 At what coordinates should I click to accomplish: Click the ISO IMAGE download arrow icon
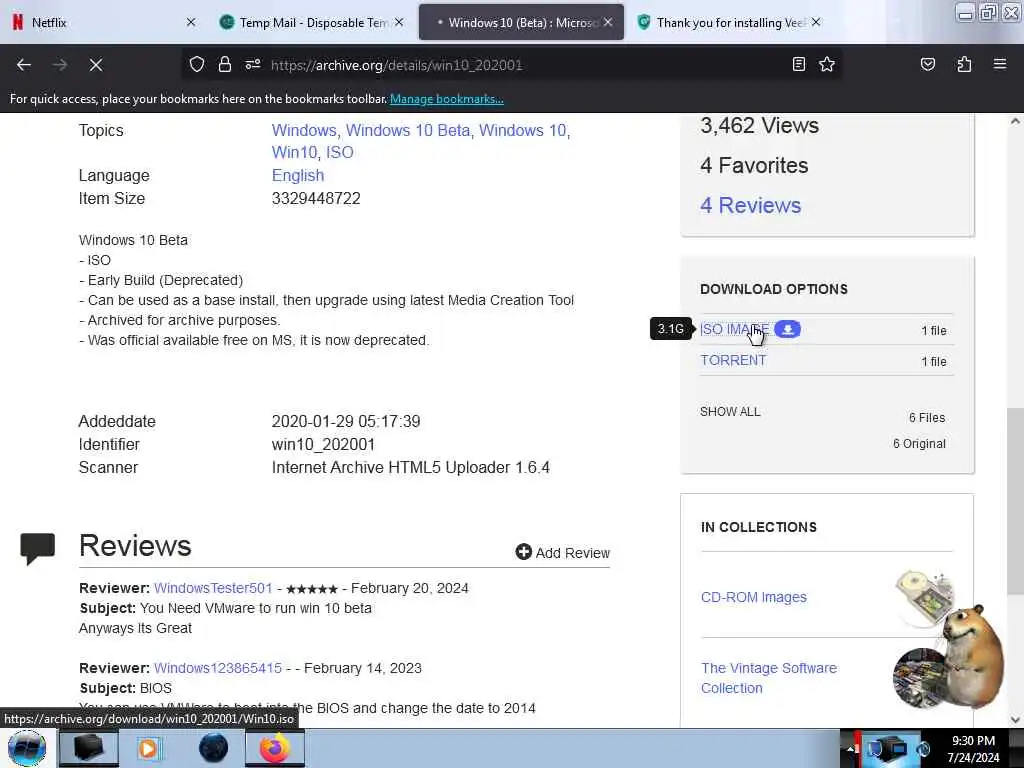tap(788, 329)
